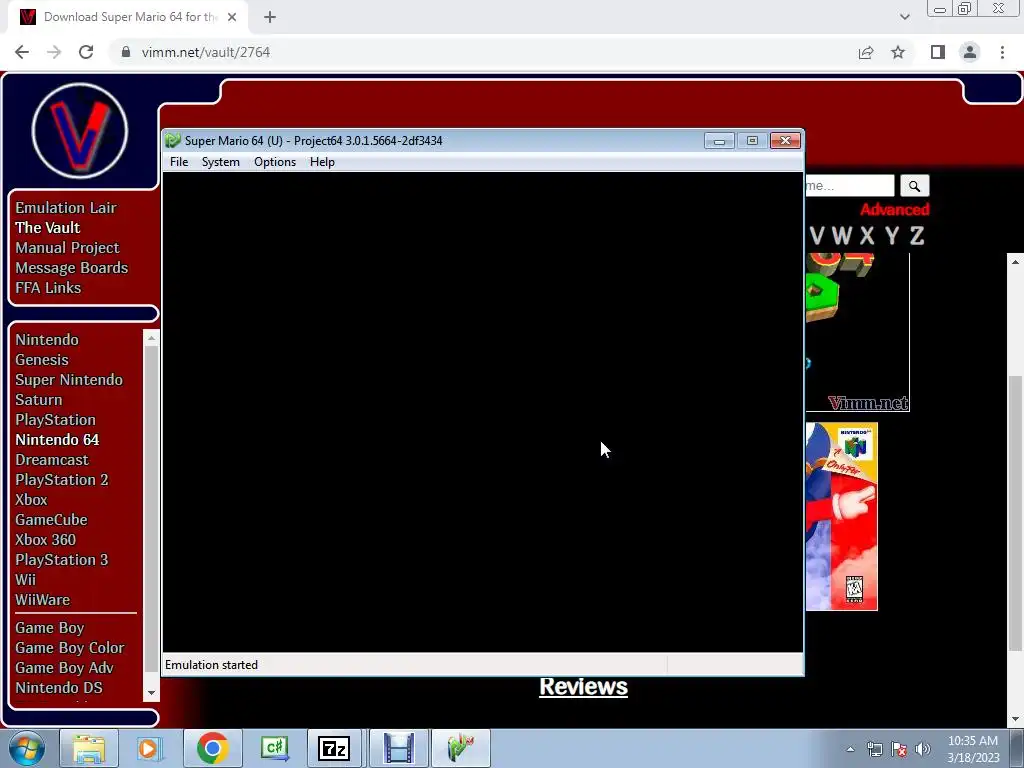Viewport: 1024px width, 768px height.
Task: Select Nintendo 64 in systems list
Action: [x=57, y=440]
